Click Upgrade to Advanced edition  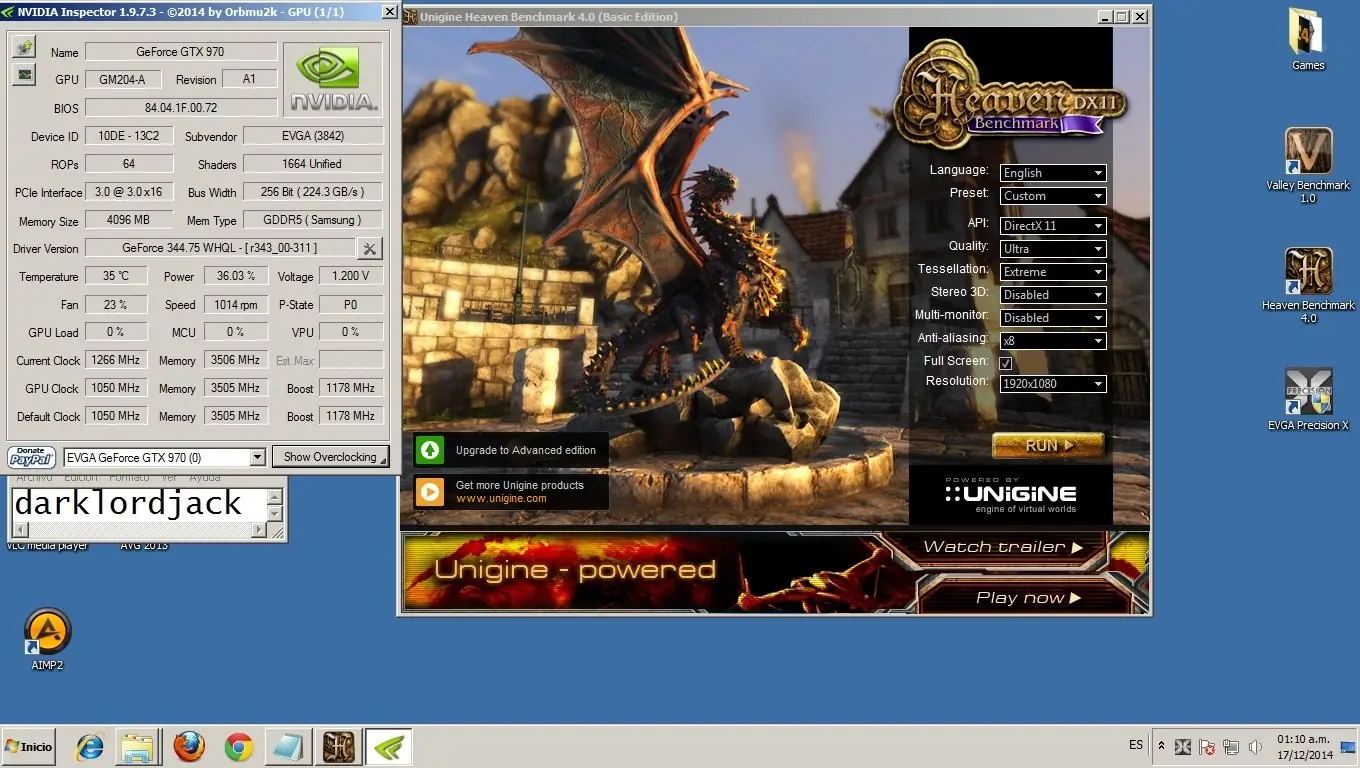tap(526, 450)
